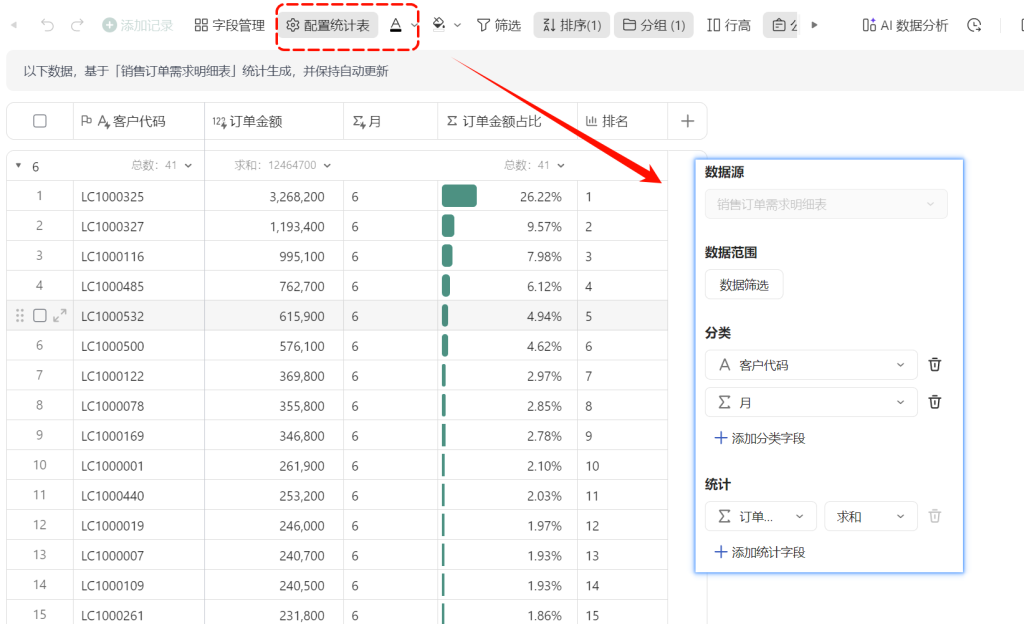Click the text color A icon
The height and width of the screenshot is (624, 1024).
396,25
